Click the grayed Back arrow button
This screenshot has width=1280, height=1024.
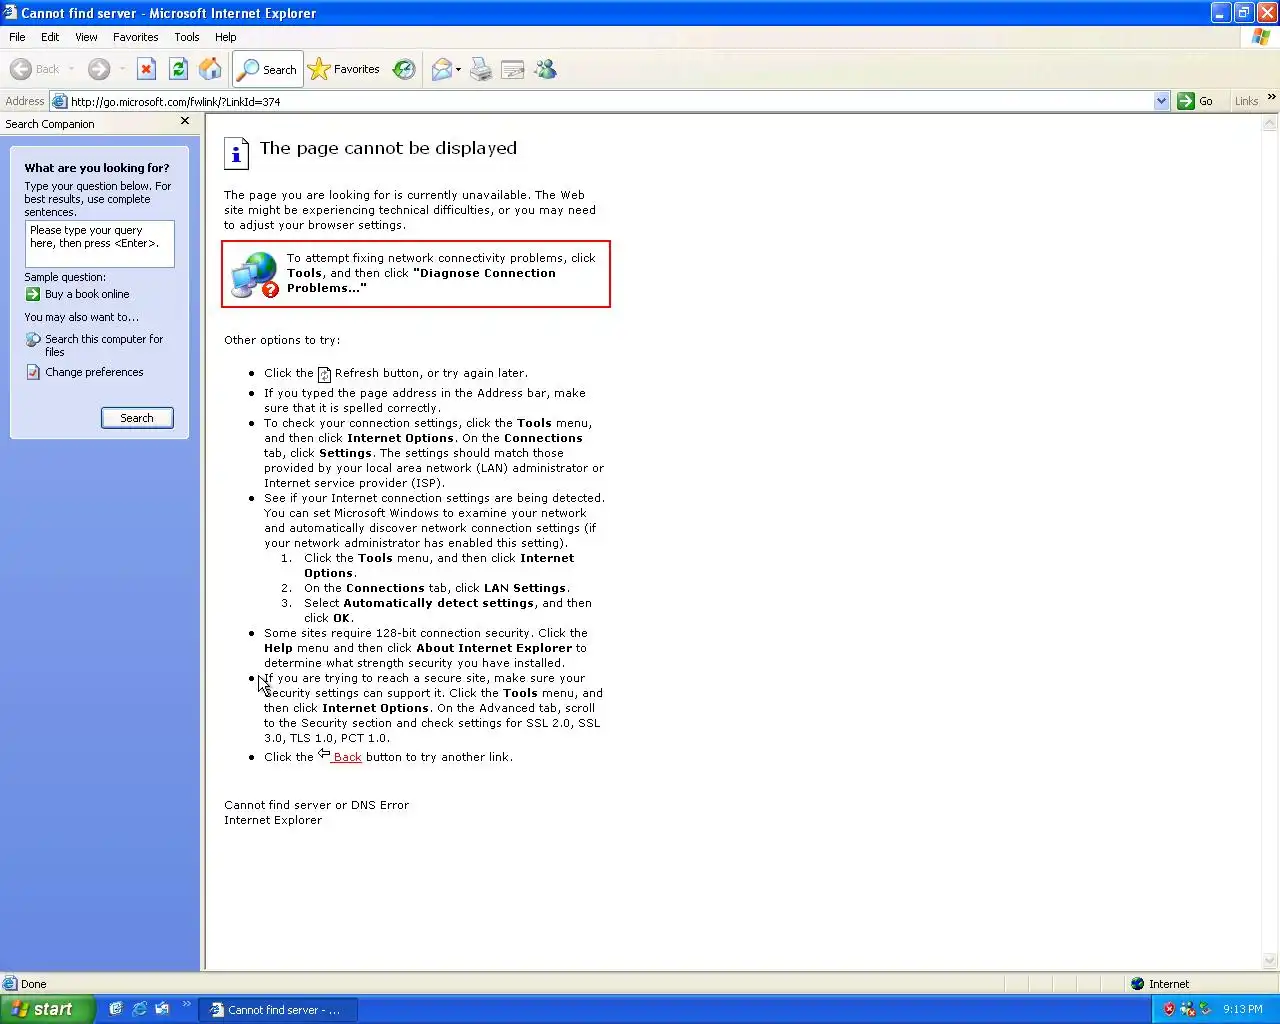(x=35, y=69)
